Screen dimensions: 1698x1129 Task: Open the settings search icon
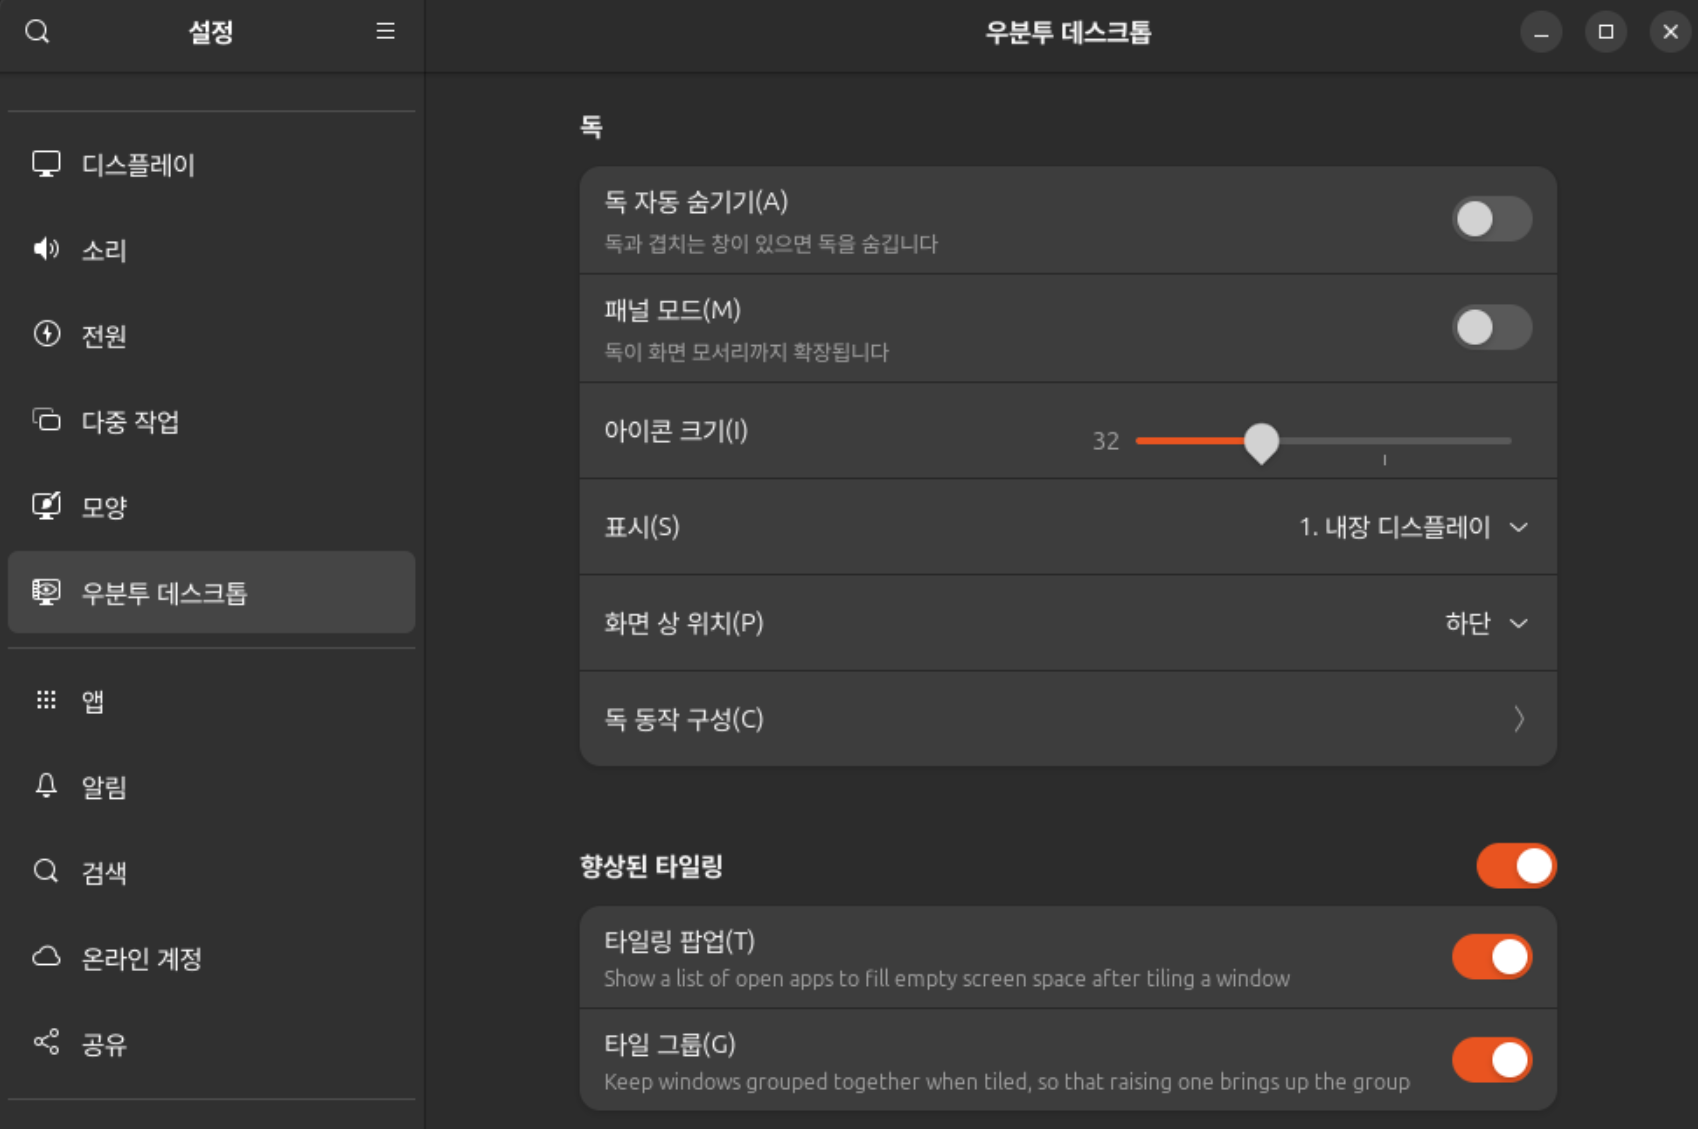coord(37,32)
